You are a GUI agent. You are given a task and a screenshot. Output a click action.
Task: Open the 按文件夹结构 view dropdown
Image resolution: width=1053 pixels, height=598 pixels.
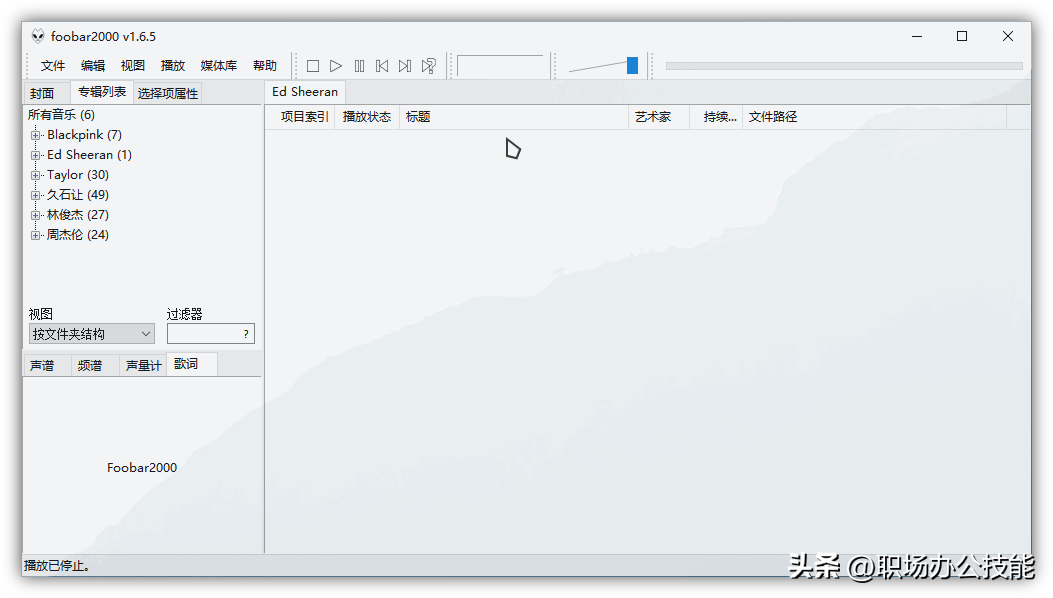pos(91,334)
